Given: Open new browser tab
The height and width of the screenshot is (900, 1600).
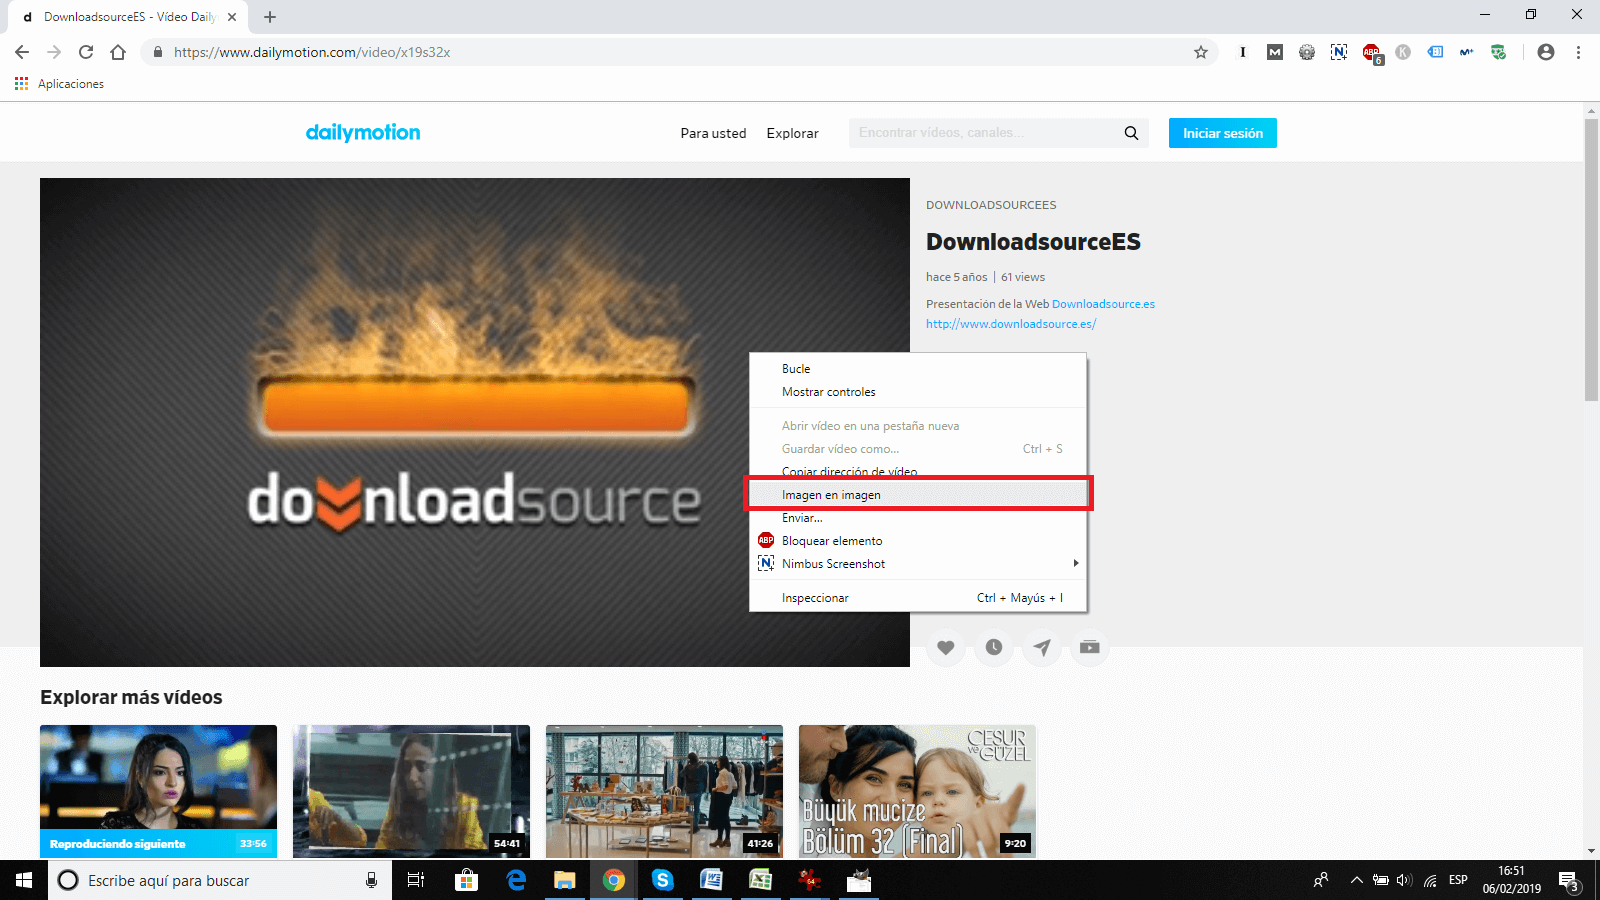Looking at the screenshot, I should [x=270, y=17].
